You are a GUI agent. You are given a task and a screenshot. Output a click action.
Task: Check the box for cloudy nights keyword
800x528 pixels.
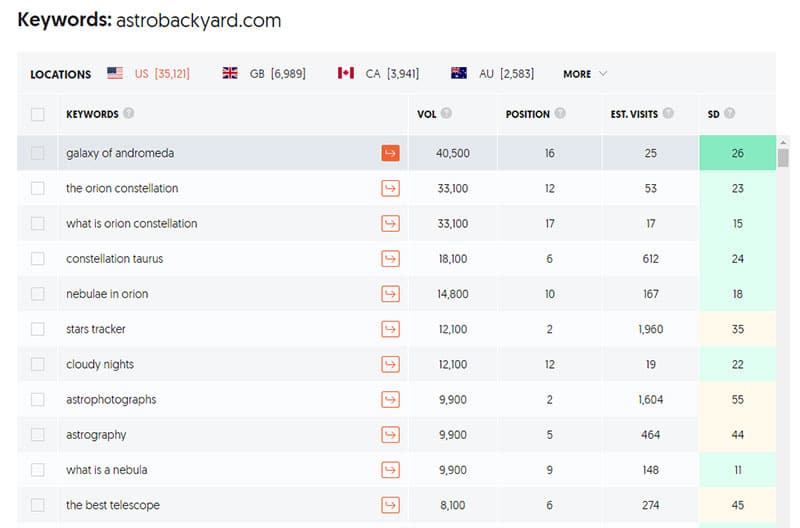click(38, 364)
